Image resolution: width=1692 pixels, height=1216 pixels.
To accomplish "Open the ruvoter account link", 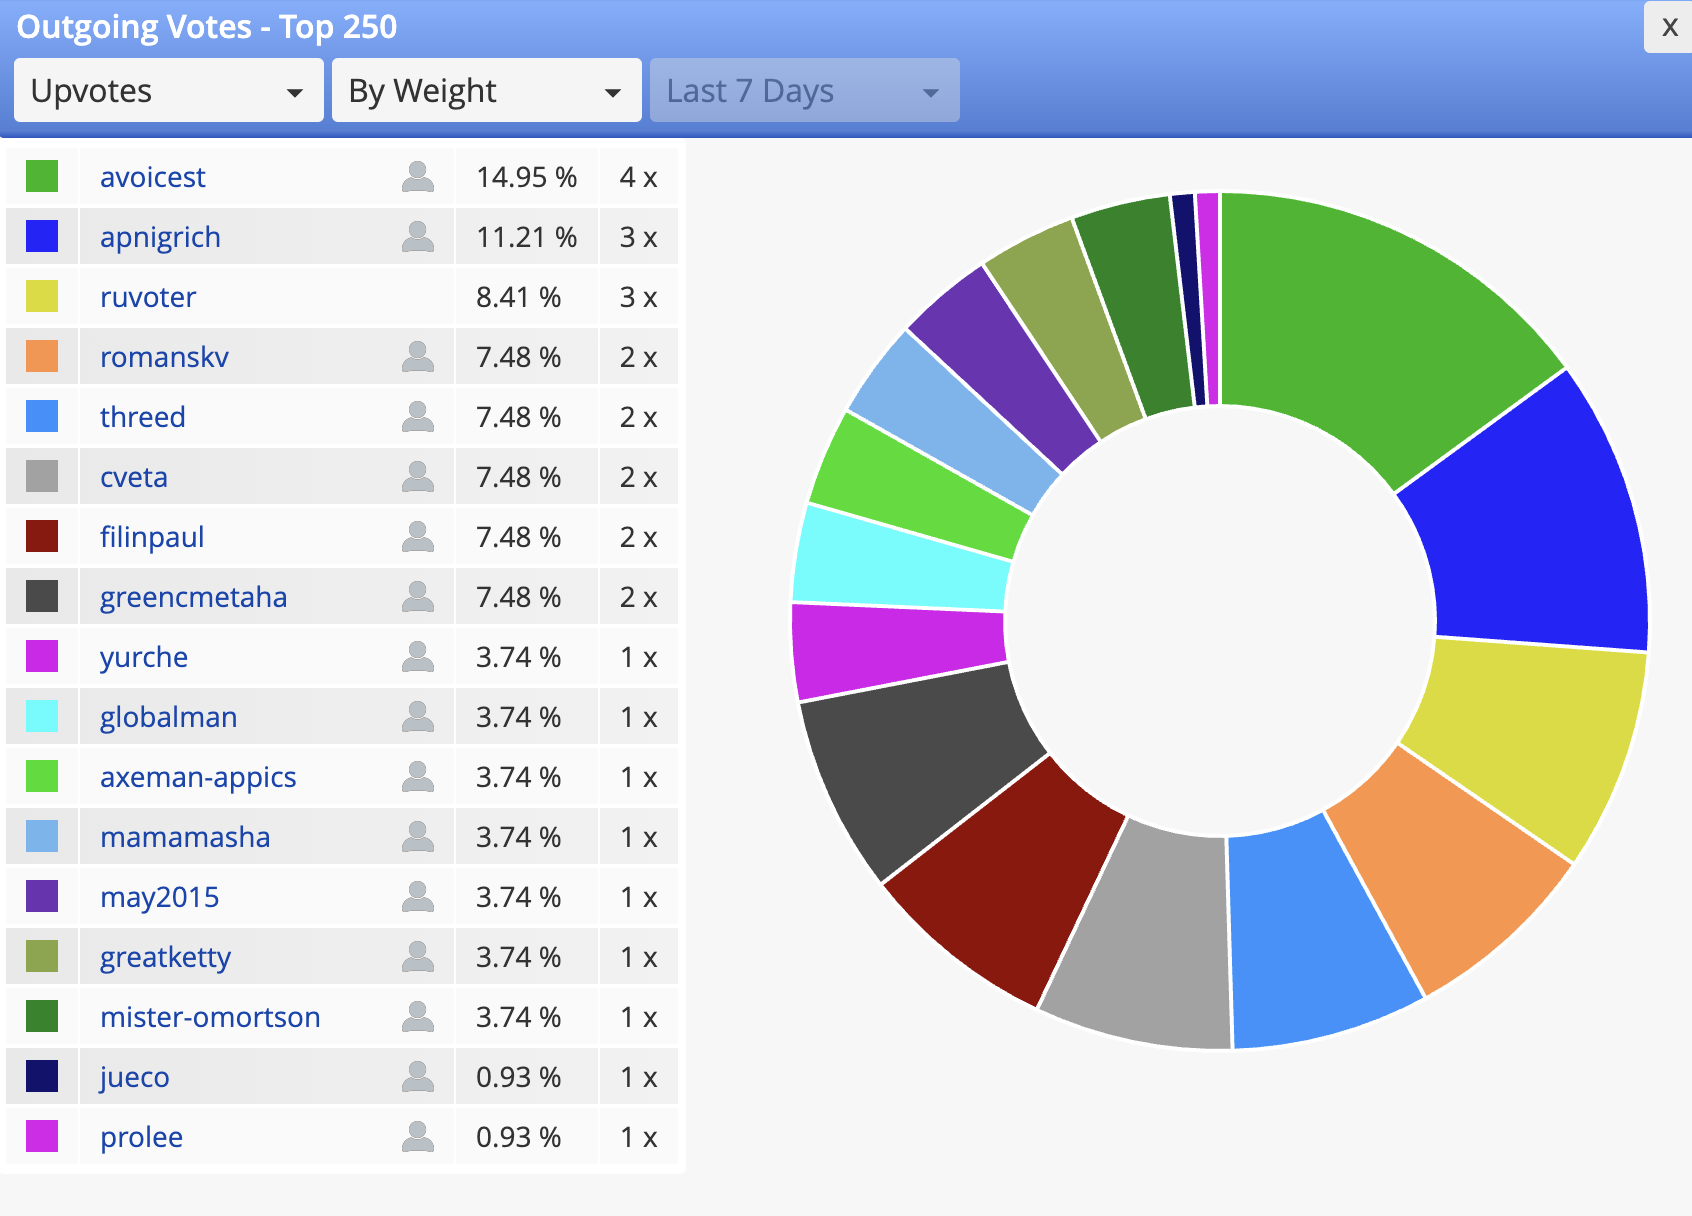I will click(x=148, y=297).
